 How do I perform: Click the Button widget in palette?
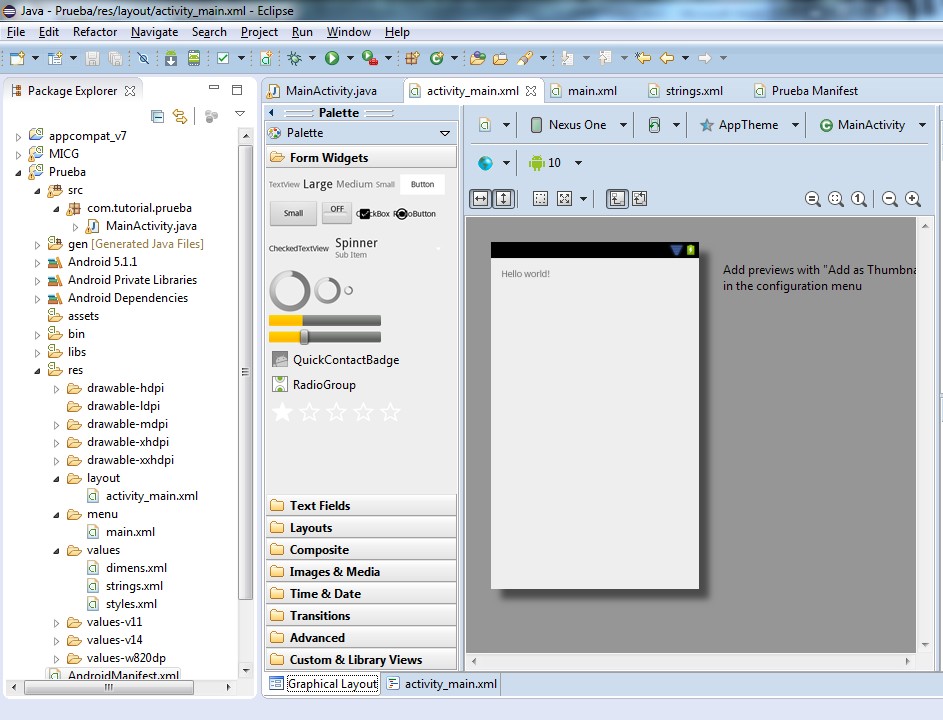click(x=422, y=185)
